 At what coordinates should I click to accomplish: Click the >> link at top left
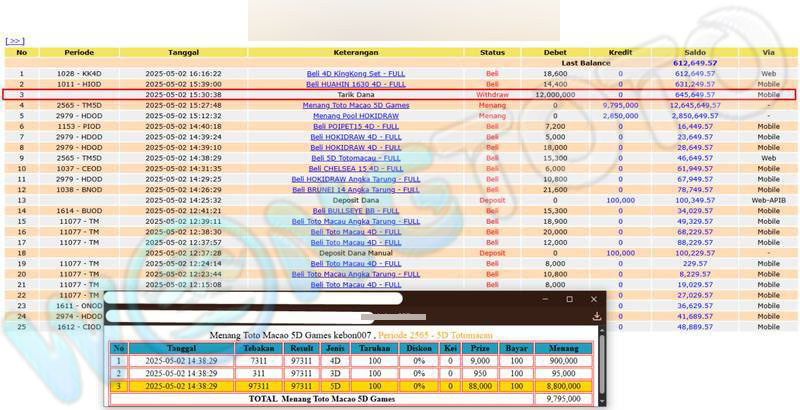pyautogui.click(x=14, y=41)
